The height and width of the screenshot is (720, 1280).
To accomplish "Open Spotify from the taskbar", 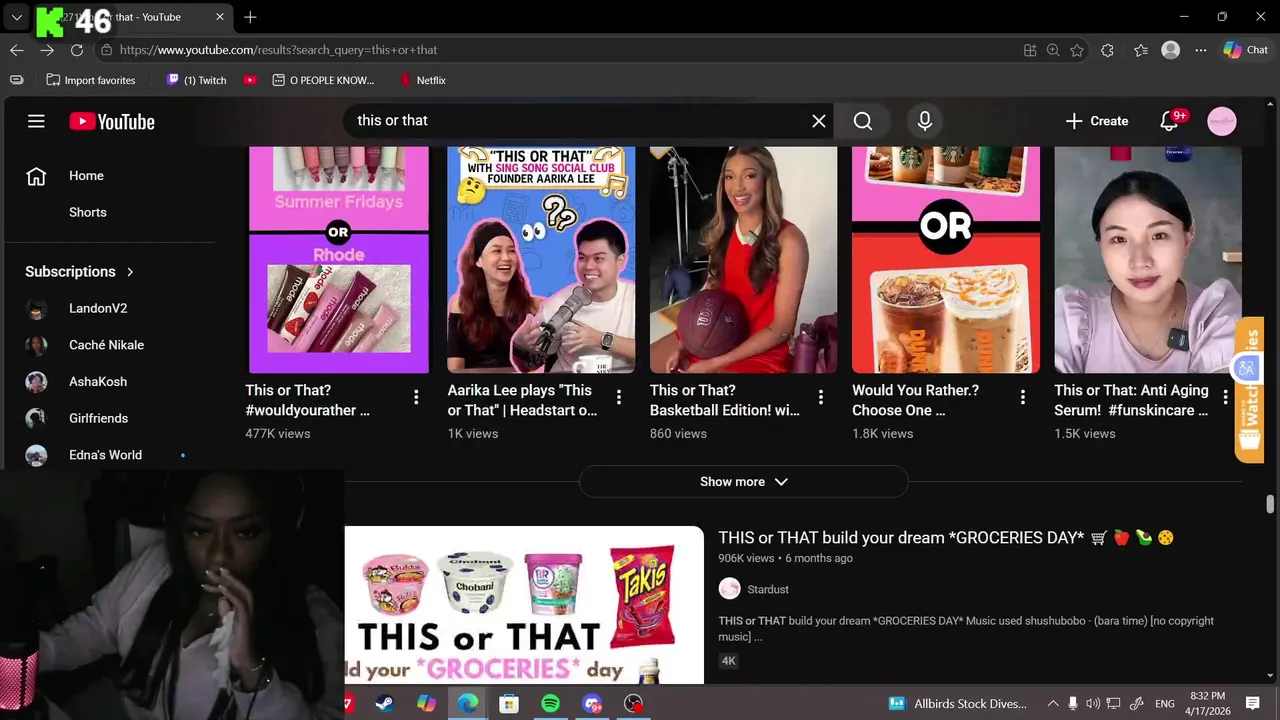I will click(550, 704).
